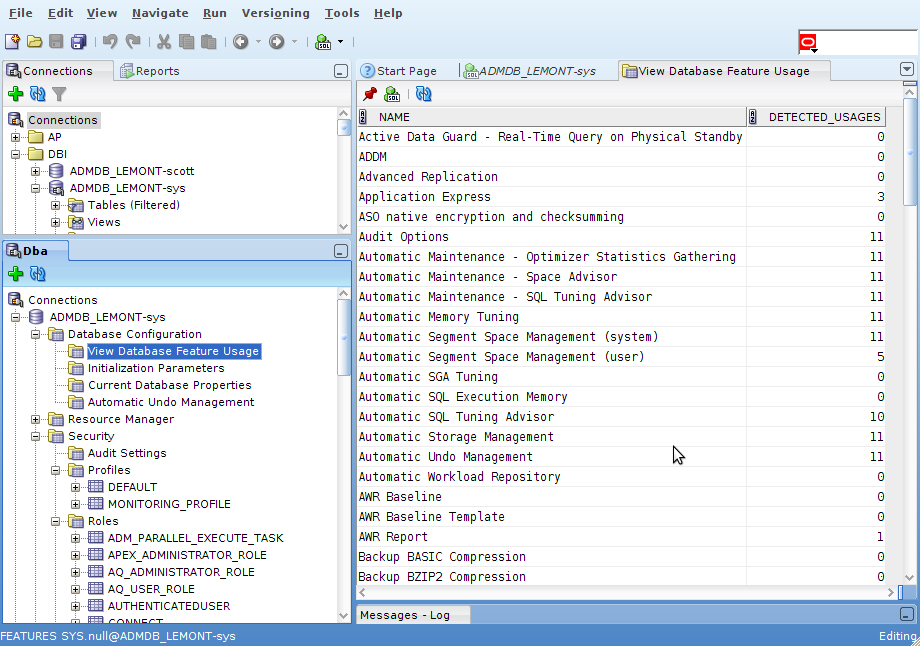Screen dimensions: 920x646
Task: Expand the MONITORING_PROFILE node
Action: [75, 505]
